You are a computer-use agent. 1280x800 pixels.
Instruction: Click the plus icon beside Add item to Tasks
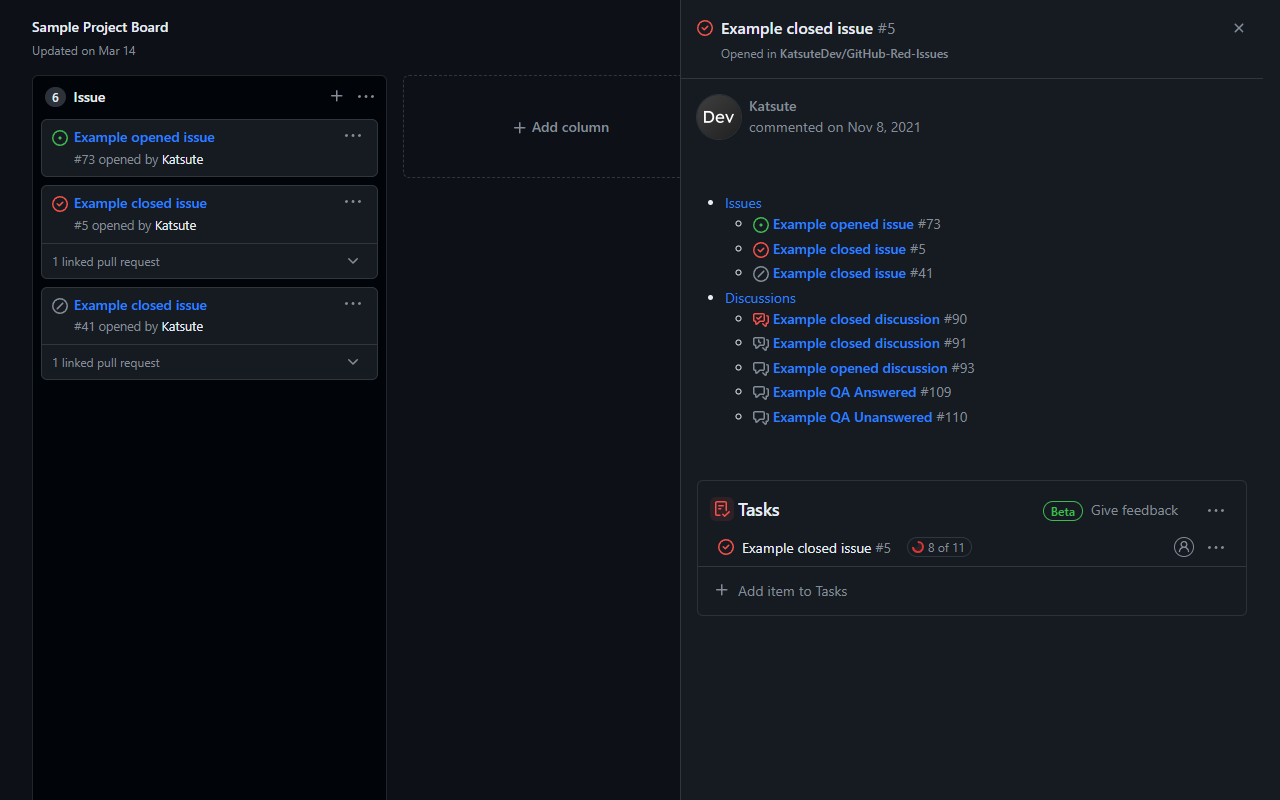(722, 590)
